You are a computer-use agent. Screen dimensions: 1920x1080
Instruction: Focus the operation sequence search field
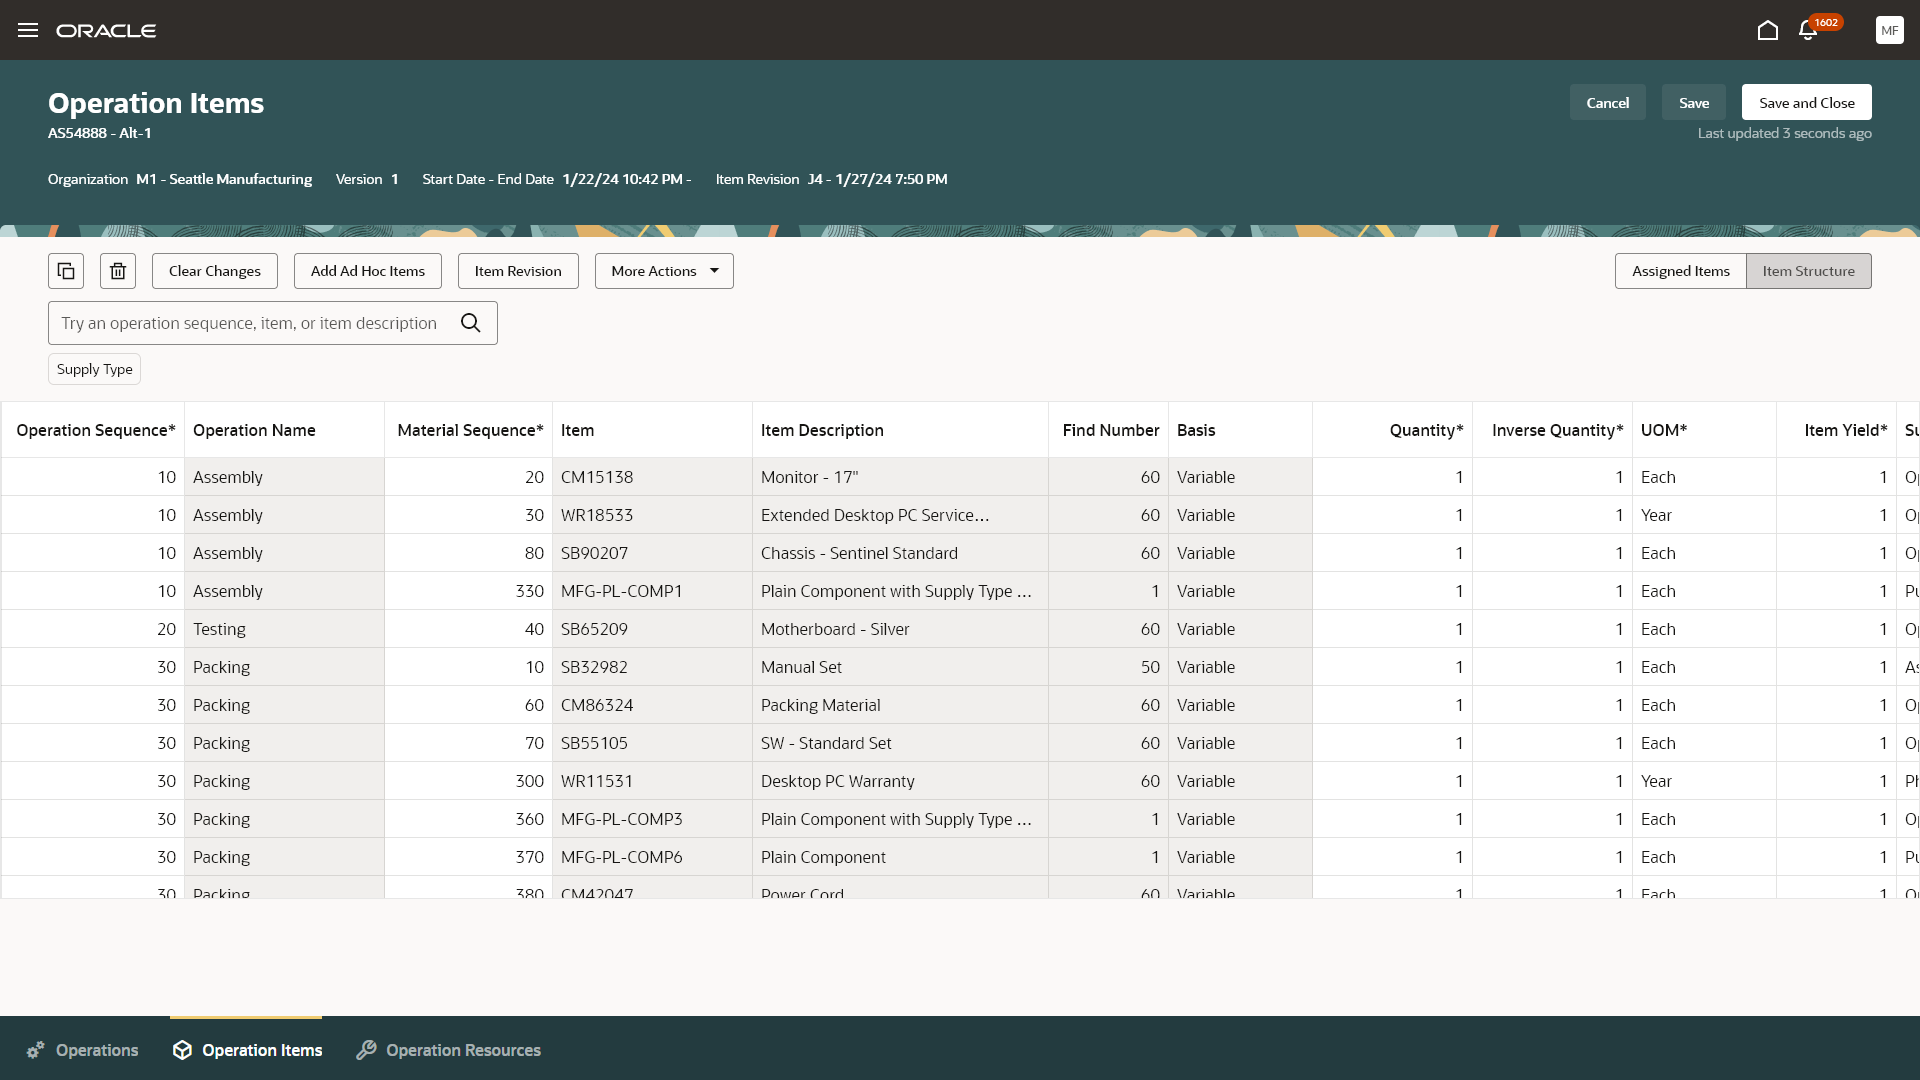(250, 323)
